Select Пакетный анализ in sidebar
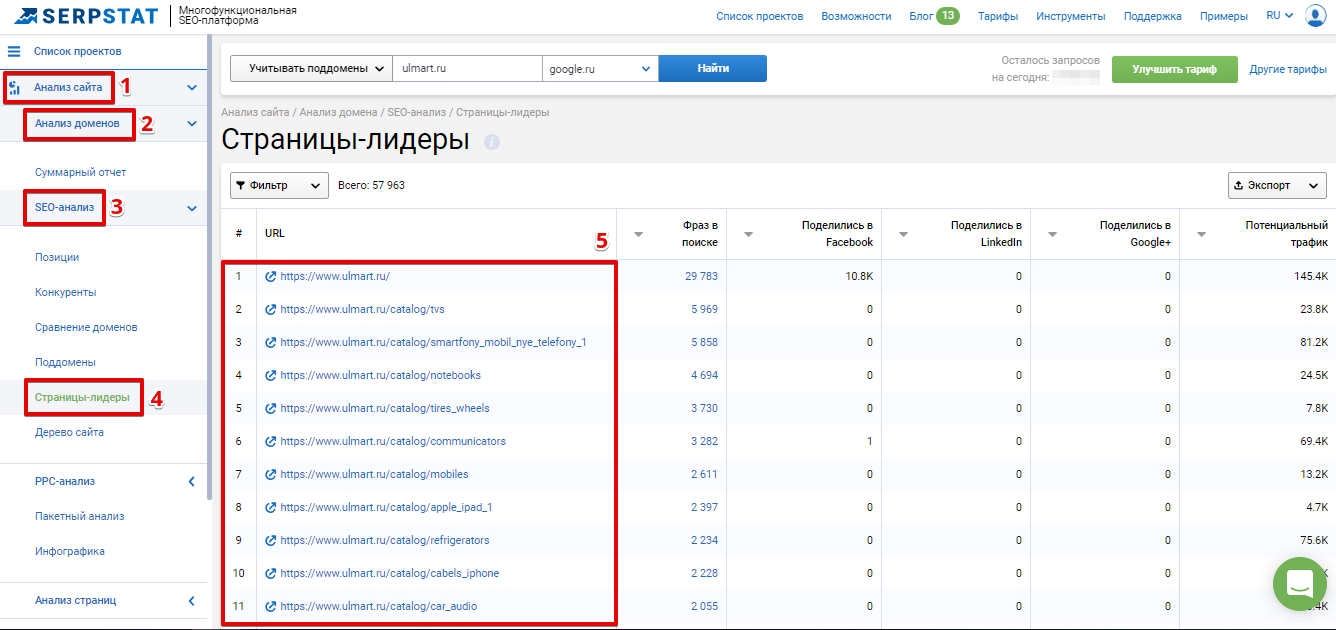 pyautogui.click(x=80, y=516)
